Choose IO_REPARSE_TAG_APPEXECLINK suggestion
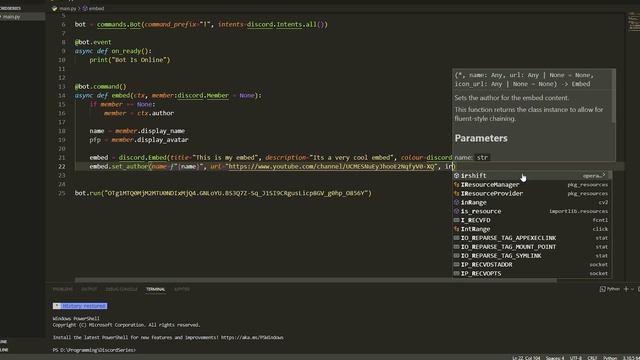640x360 pixels. (532, 238)
